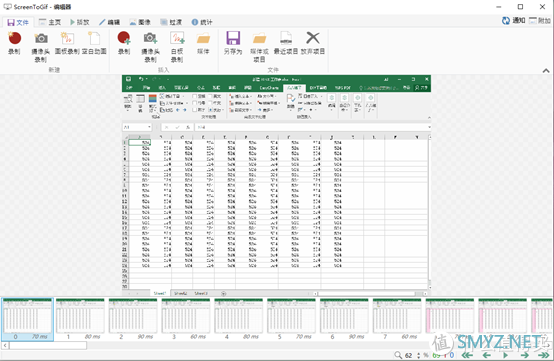Click the '70 ms' delay of frame 0

pos(40,337)
